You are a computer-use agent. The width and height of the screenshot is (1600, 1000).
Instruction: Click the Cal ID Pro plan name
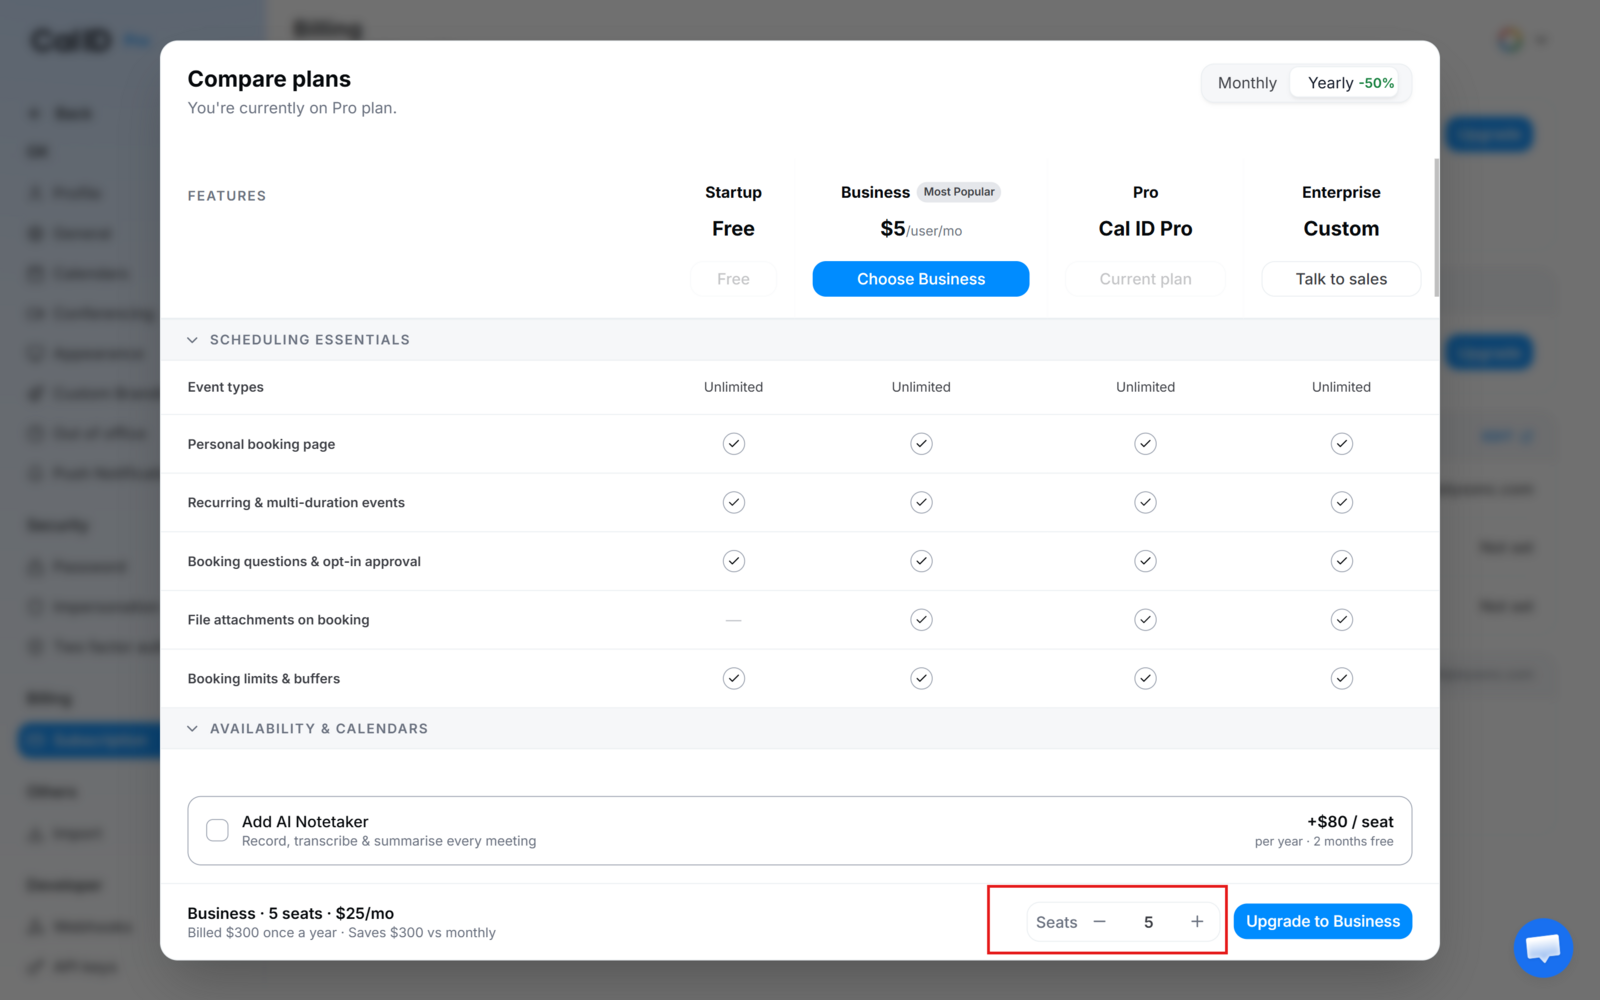tap(1145, 229)
